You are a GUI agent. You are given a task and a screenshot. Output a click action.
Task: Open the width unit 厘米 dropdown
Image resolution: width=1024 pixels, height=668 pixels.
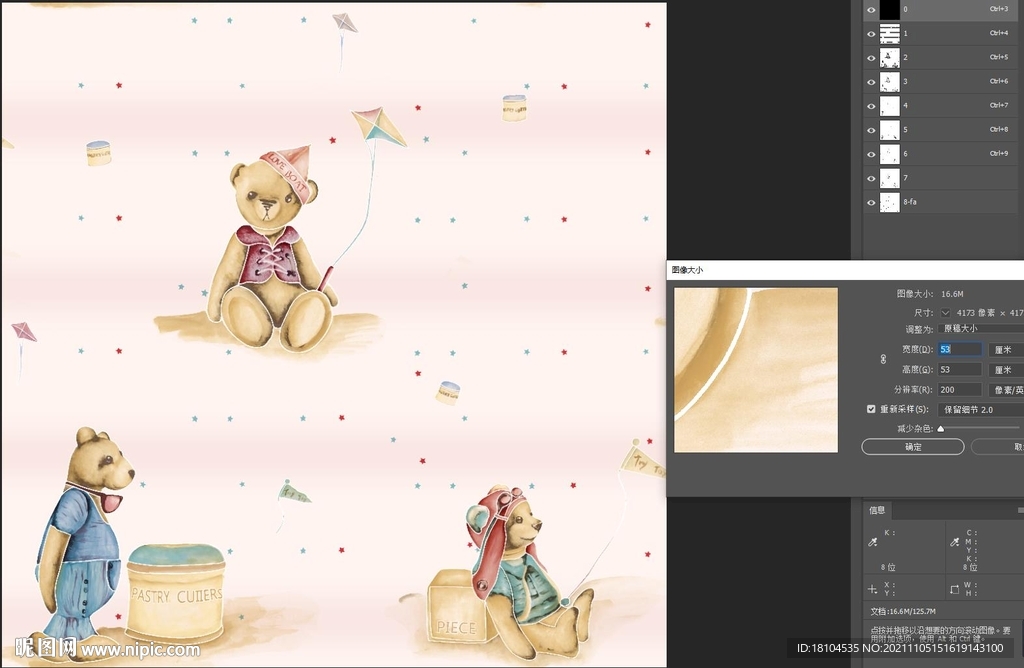tap(1005, 349)
